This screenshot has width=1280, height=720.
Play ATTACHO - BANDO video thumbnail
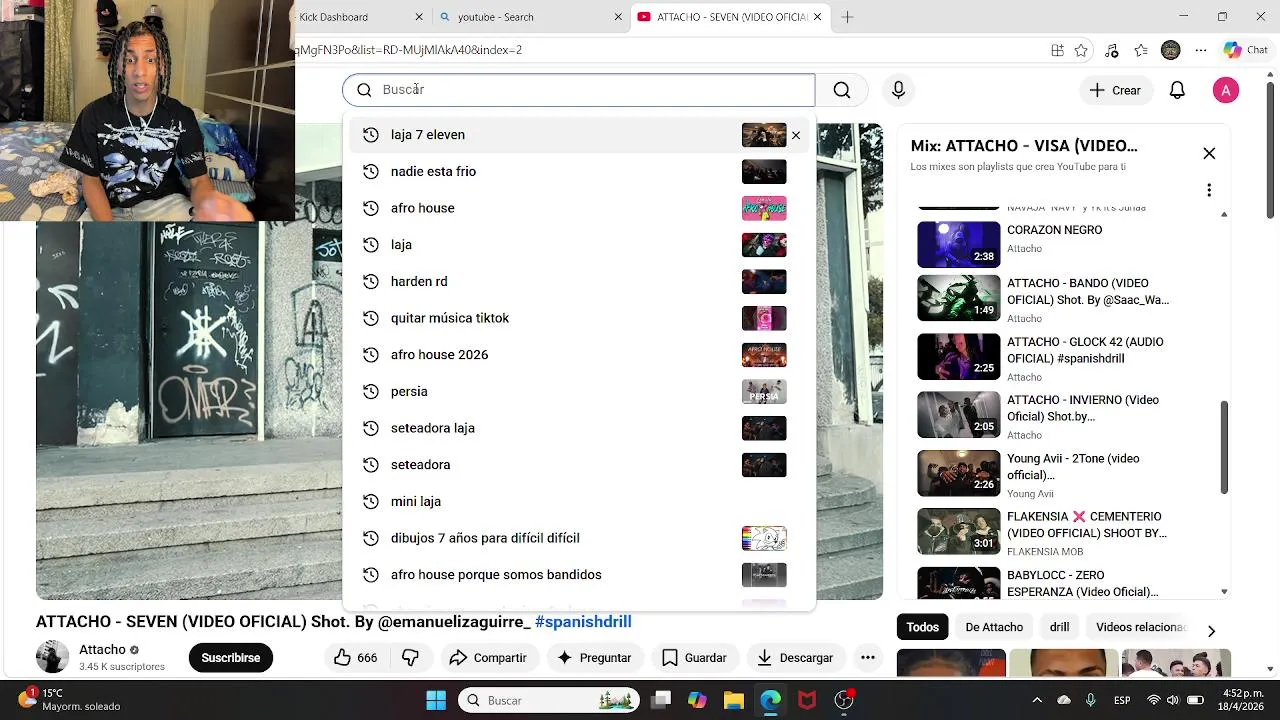[958, 298]
